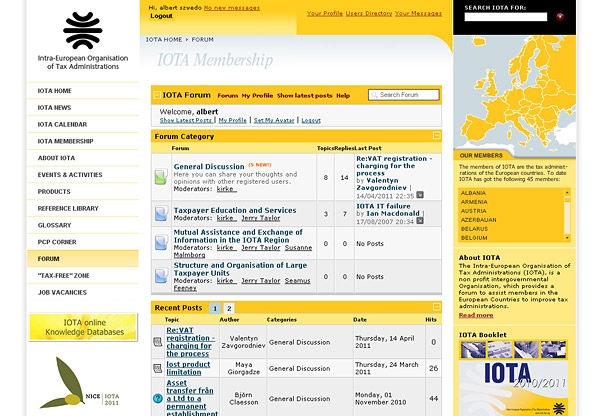Click the magnifier icon in Search Forum box
This screenshot has height=416, width=604.
[x=374, y=95]
